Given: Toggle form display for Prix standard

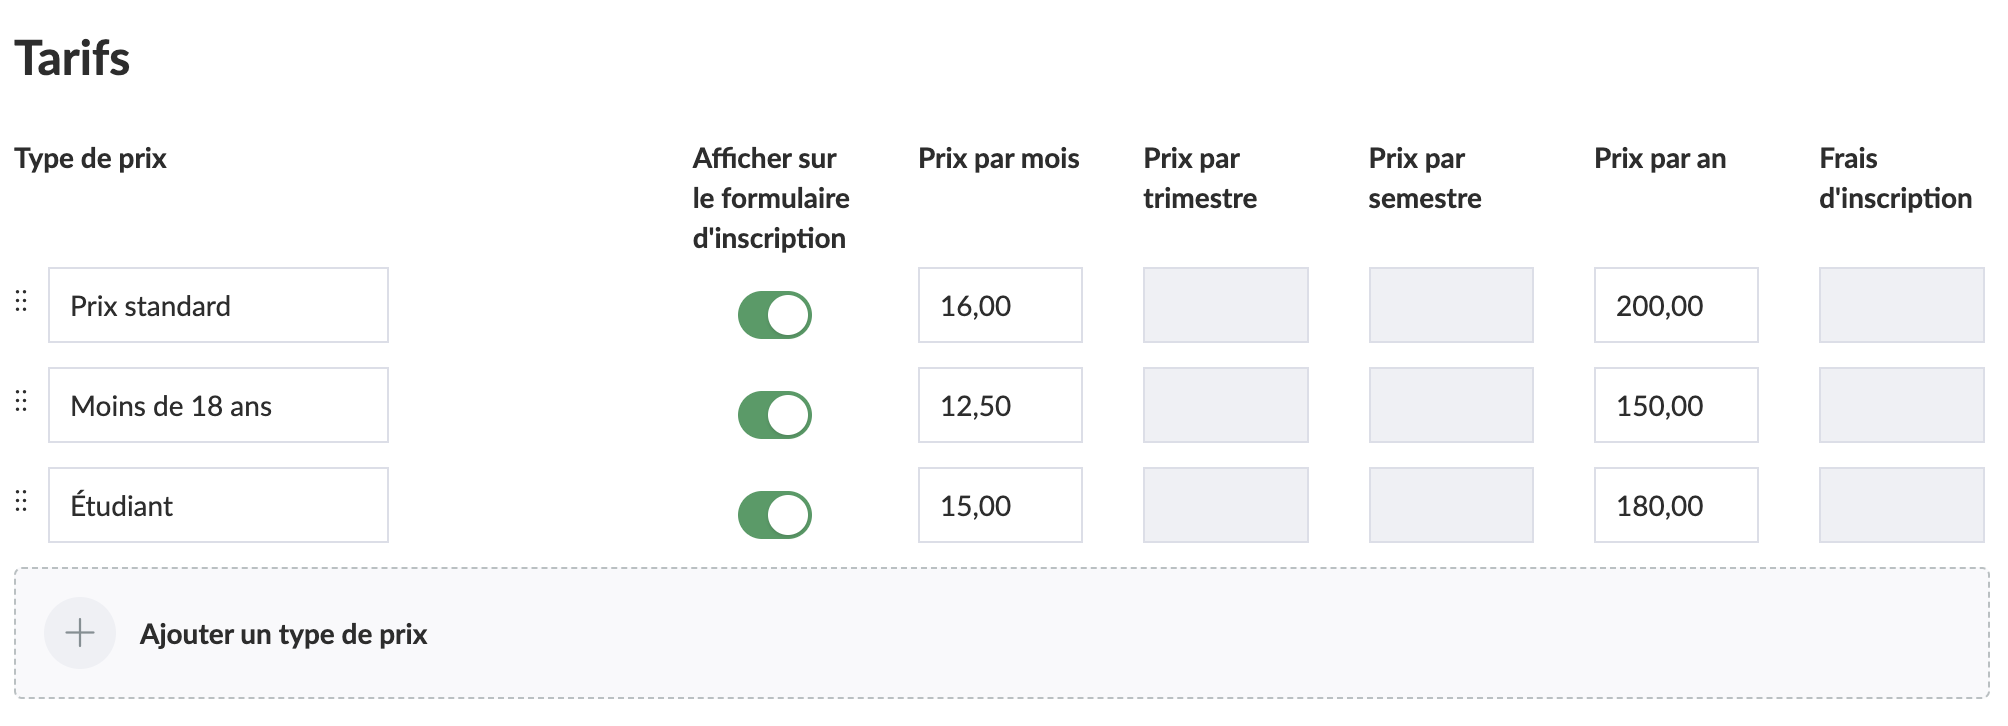Looking at the screenshot, I should 774,315.
